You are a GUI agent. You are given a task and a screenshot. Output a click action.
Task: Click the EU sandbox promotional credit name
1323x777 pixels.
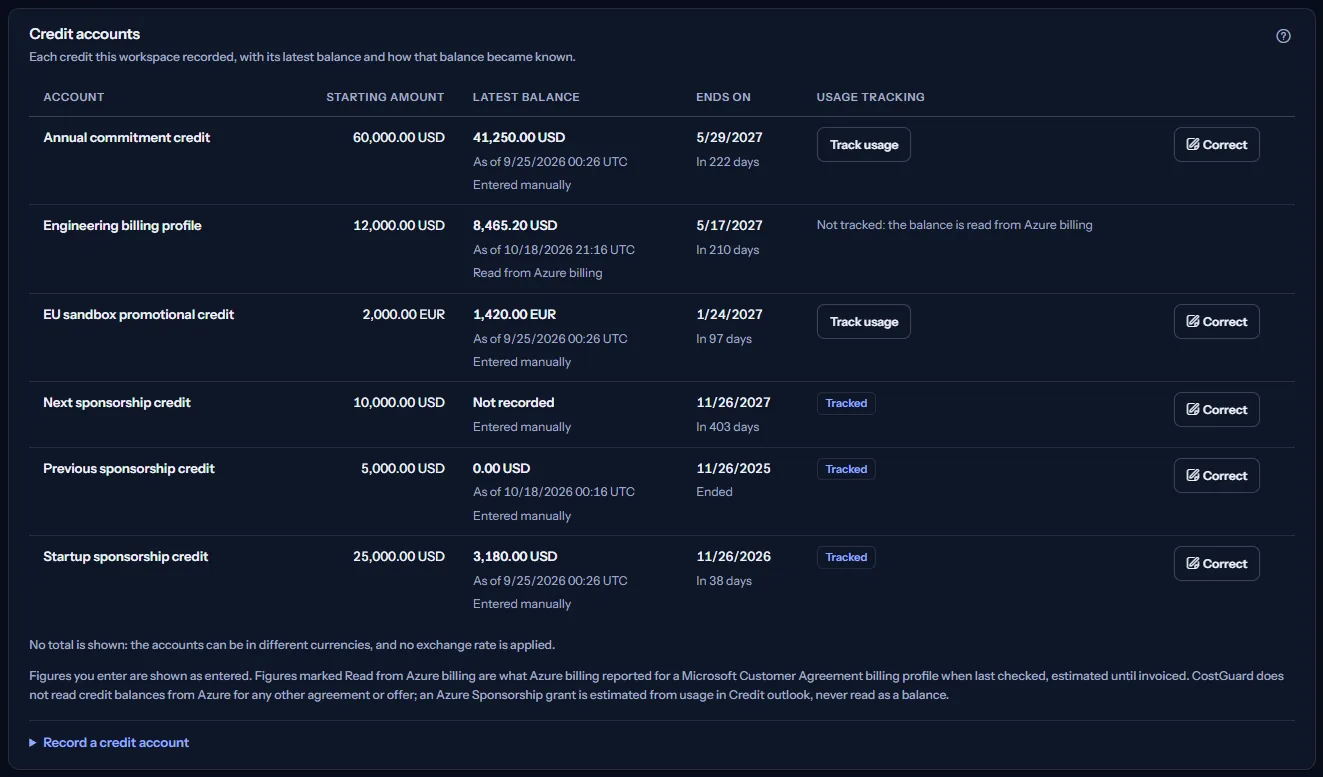(x=139, y=315)
